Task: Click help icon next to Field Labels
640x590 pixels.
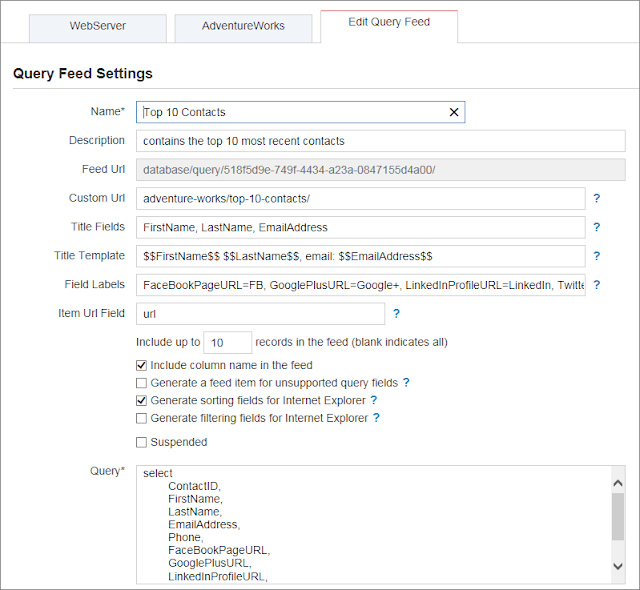Action: 597,285
